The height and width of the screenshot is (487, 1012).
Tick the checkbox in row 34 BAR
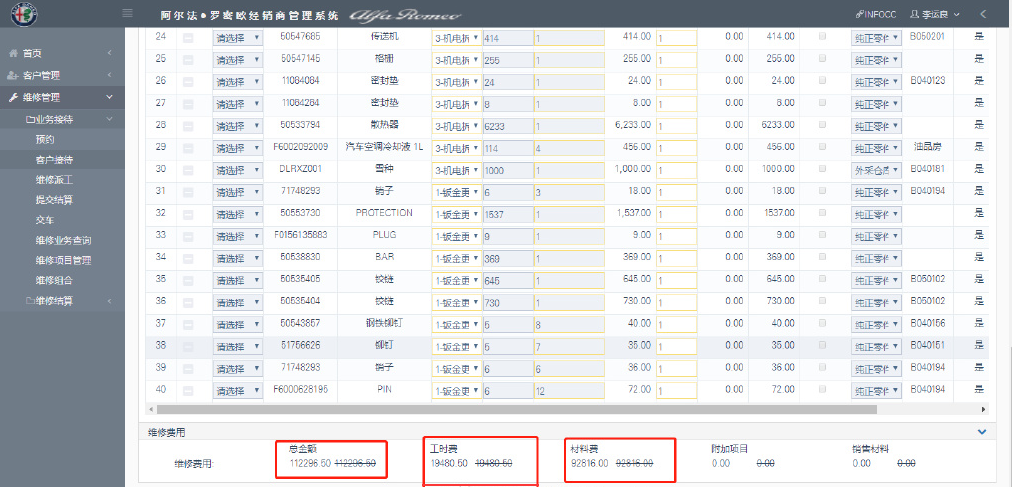(822, 257)
